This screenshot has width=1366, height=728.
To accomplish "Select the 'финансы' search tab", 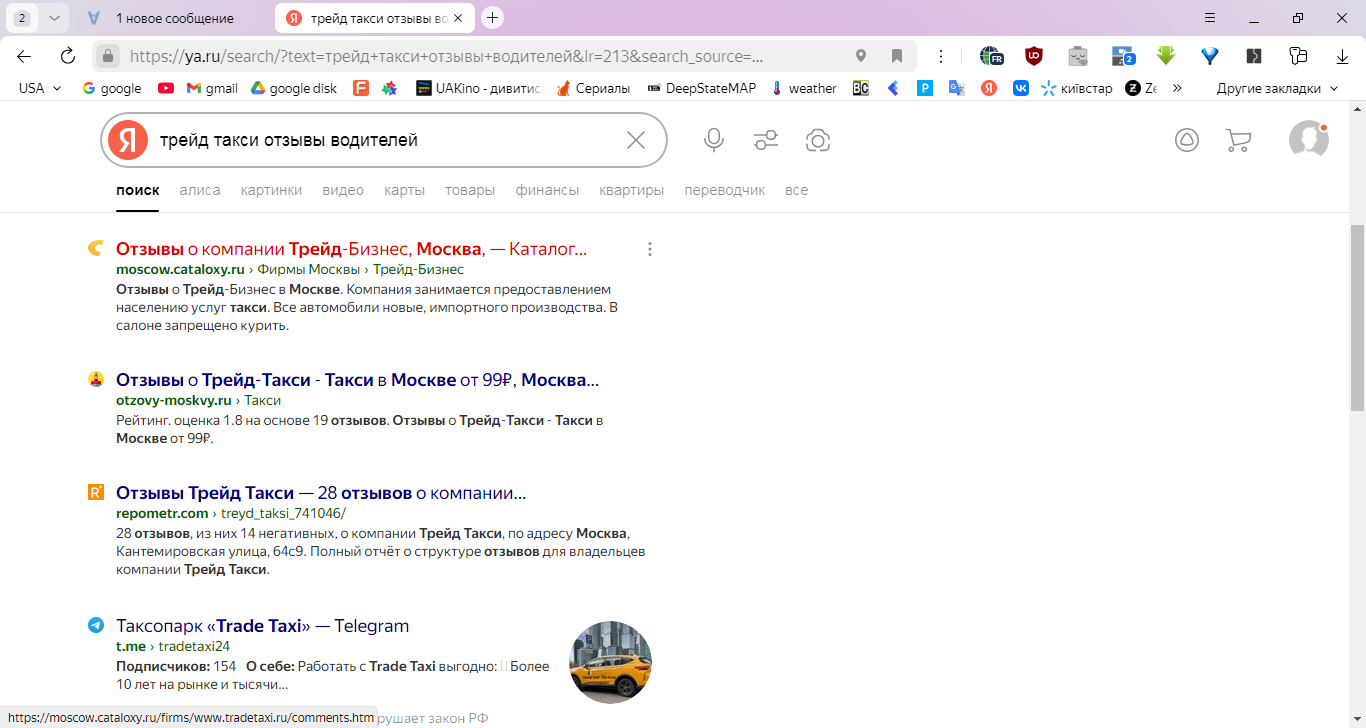I will tap(547, 190).
